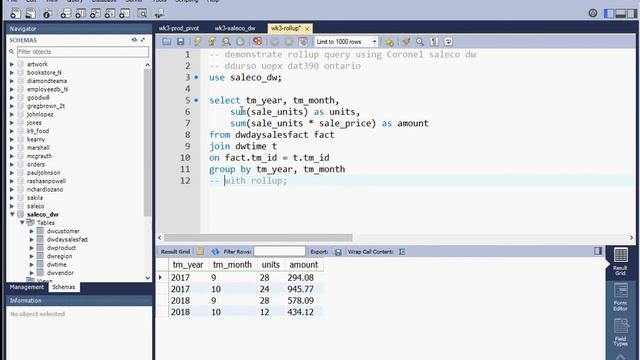Click the Filter objects search field
This screenshot has height=360, width=640.
(83, 52)
